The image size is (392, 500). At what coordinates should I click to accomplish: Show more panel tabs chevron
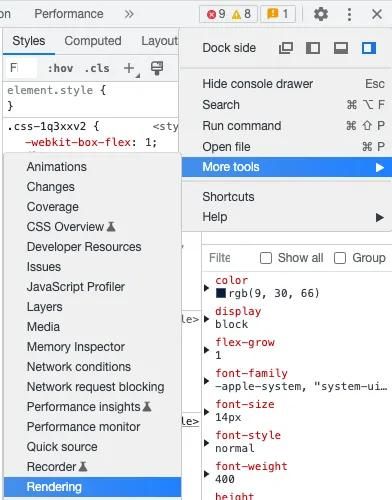pos(129,14)
